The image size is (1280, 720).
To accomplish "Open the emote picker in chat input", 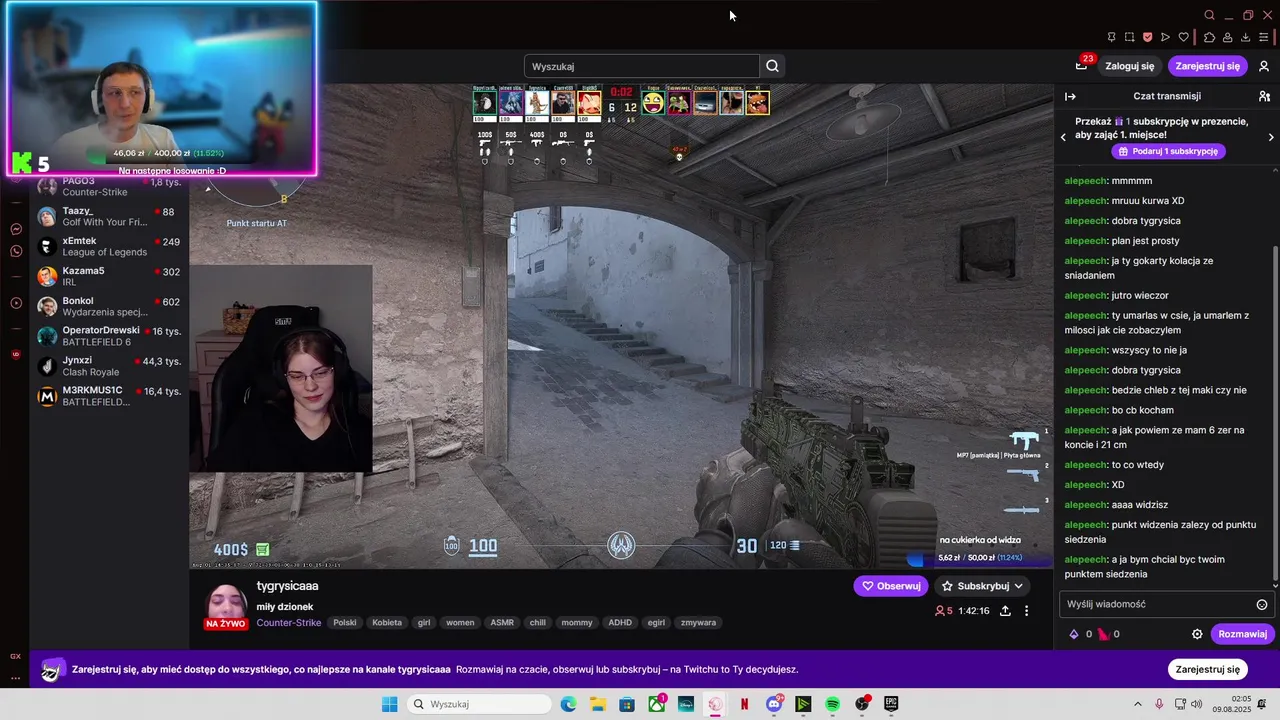I will click(x=1262, y=604).
